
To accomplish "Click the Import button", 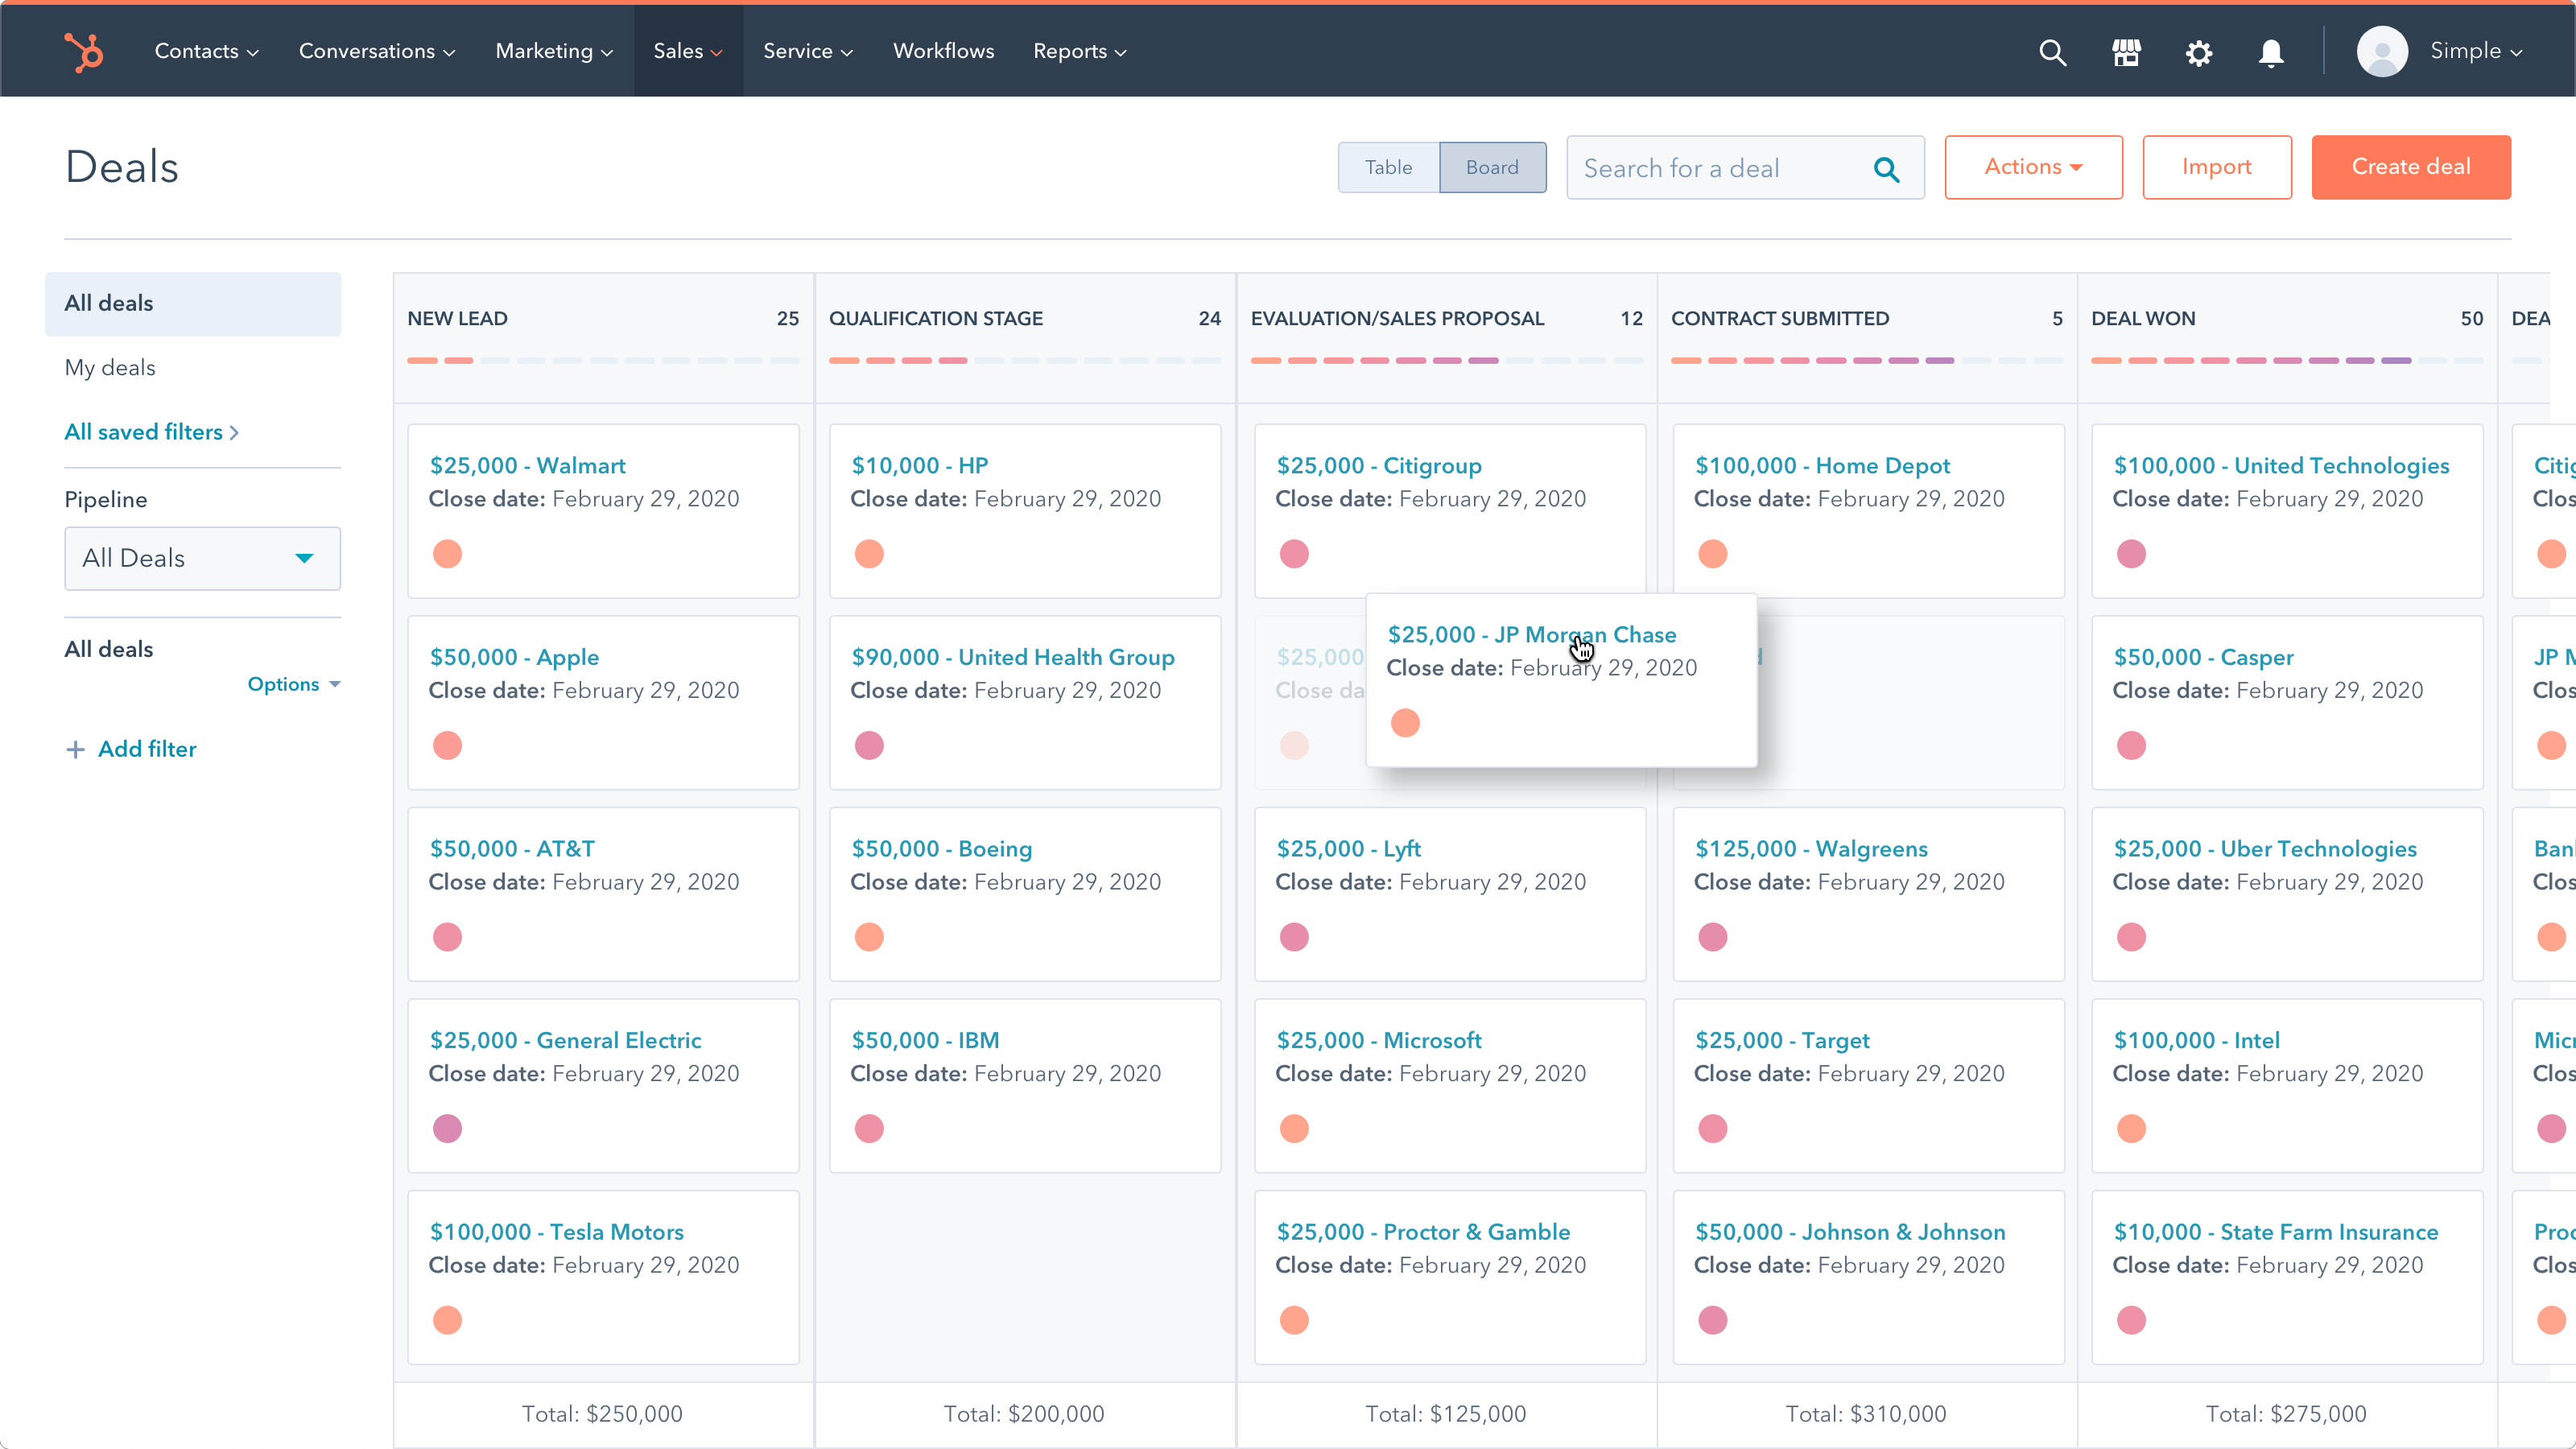I will point(2217,167).
